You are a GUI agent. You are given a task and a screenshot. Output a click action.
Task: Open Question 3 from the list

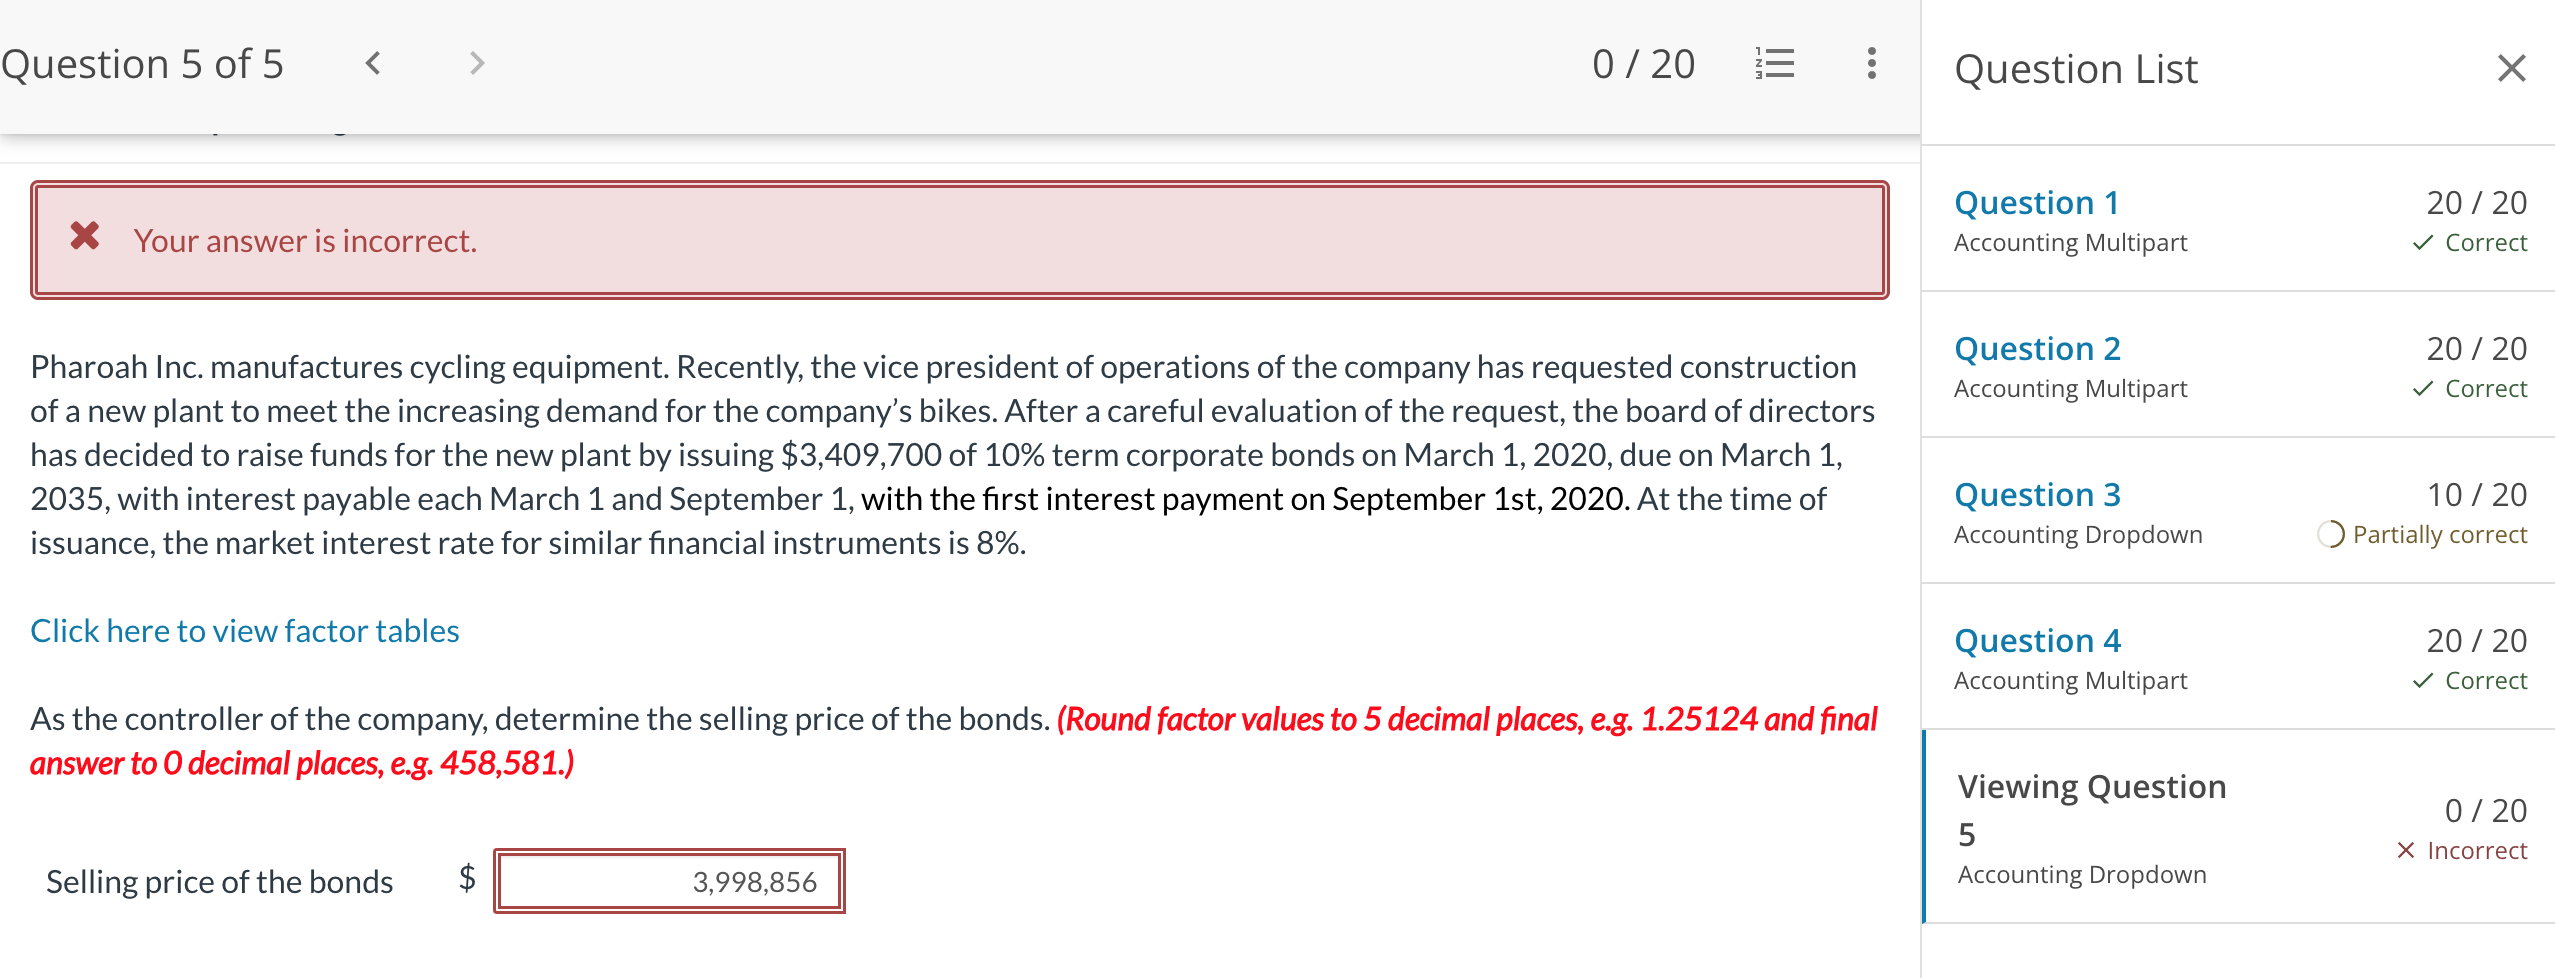[x=2037, y=495]
